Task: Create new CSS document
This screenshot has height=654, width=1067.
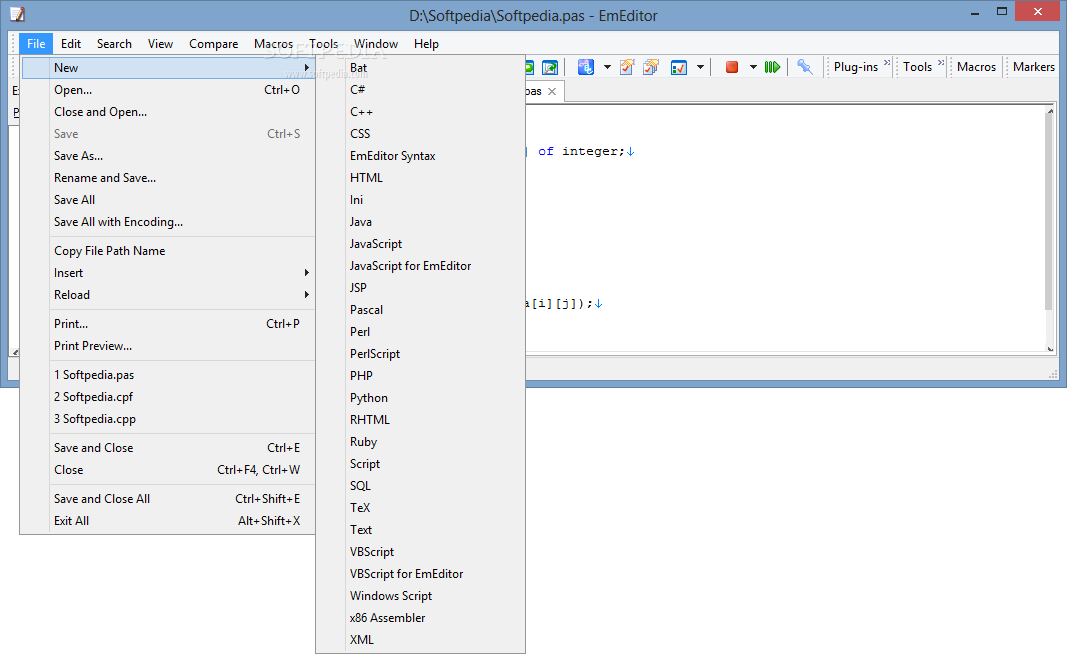Action: point(421,133)
